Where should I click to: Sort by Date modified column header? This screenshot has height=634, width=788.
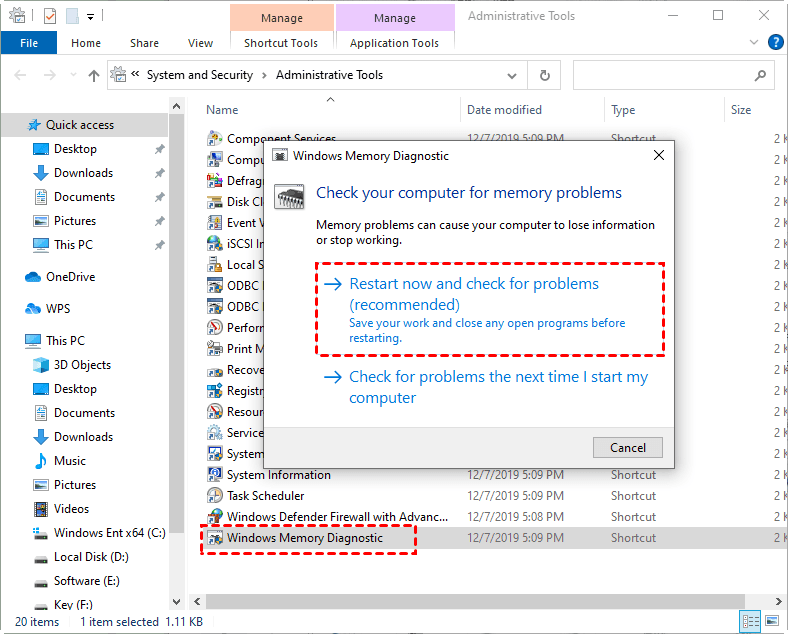click(504, 110)
